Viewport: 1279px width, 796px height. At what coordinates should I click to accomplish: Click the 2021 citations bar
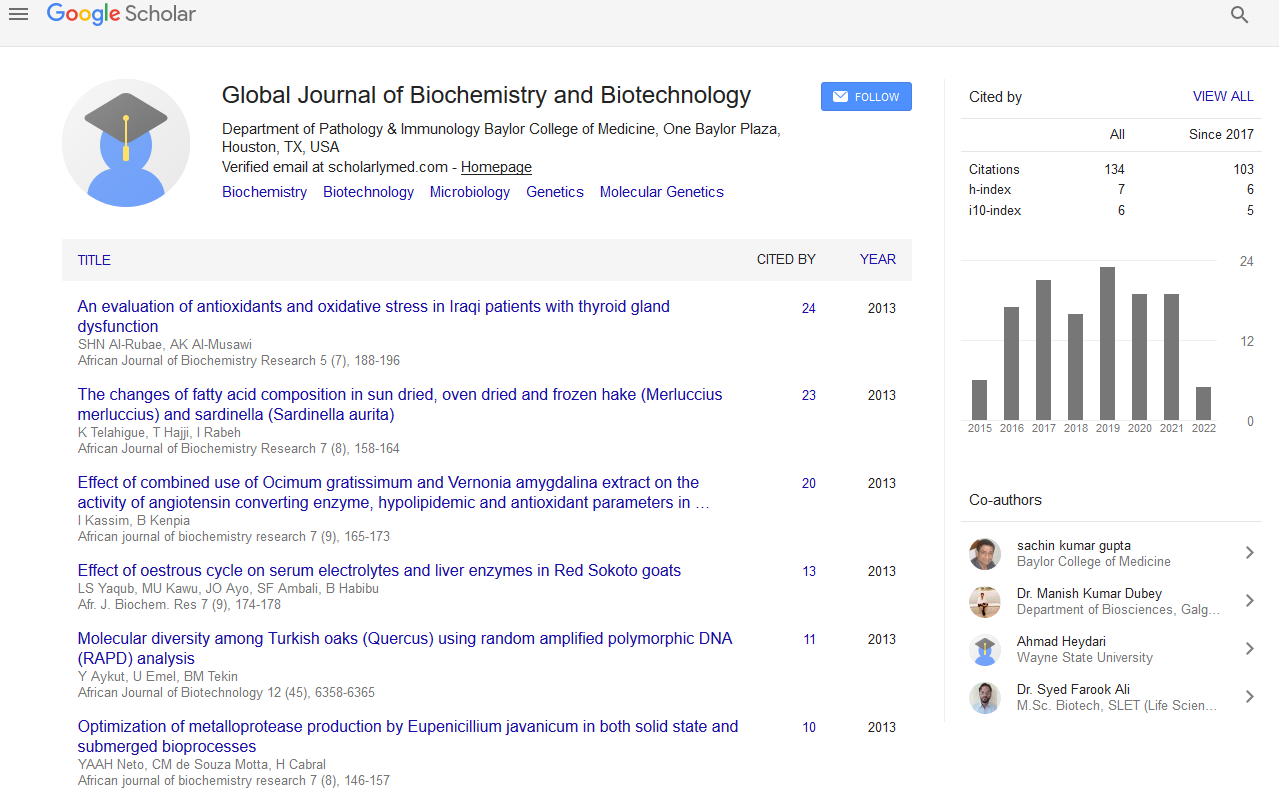coord(1172,357)
